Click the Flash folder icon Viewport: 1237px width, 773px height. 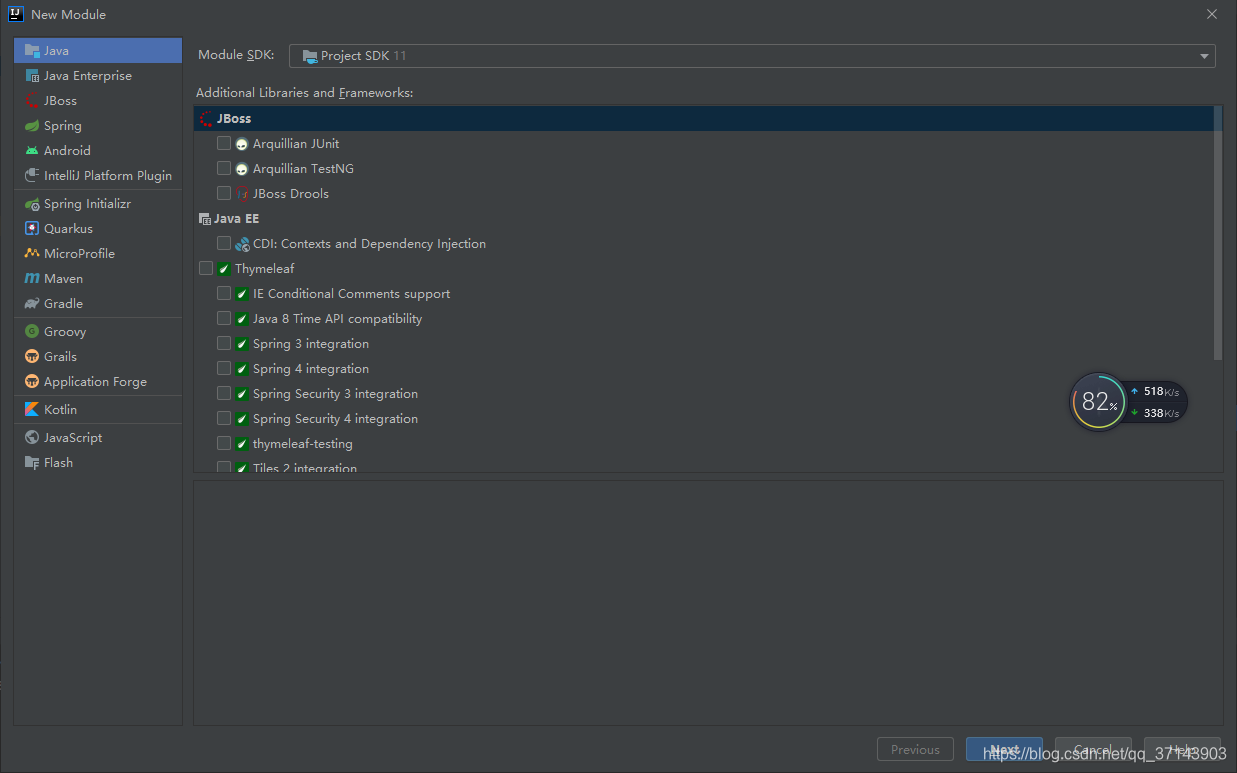(32, 462)
